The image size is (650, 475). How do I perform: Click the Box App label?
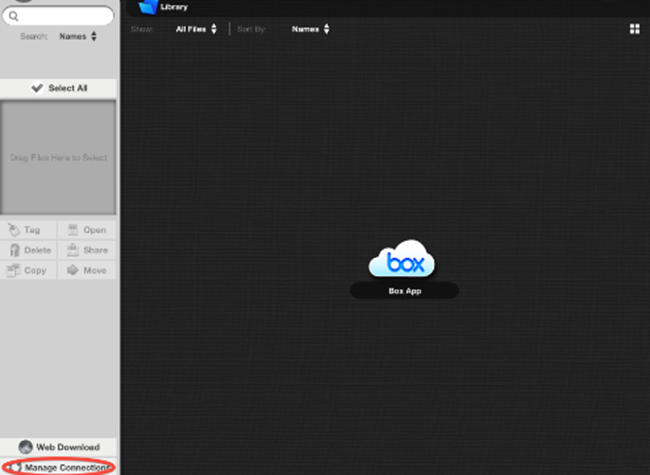pos(405,291)
